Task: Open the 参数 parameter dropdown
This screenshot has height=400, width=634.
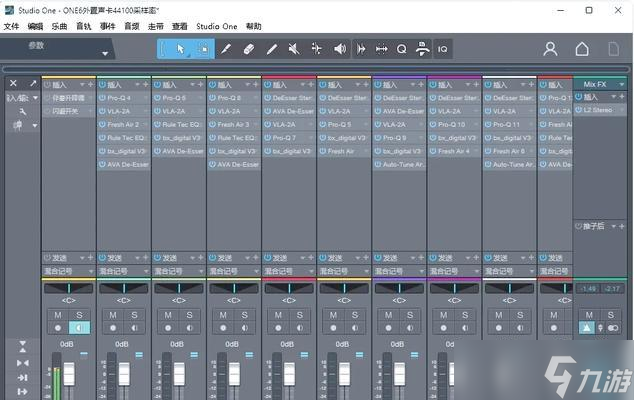Action: (x=104, y=53)
